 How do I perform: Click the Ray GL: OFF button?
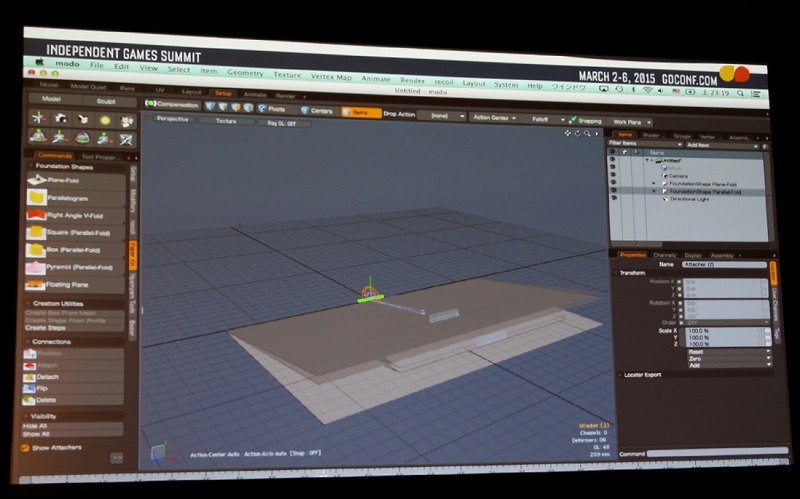tap(281, 123)
